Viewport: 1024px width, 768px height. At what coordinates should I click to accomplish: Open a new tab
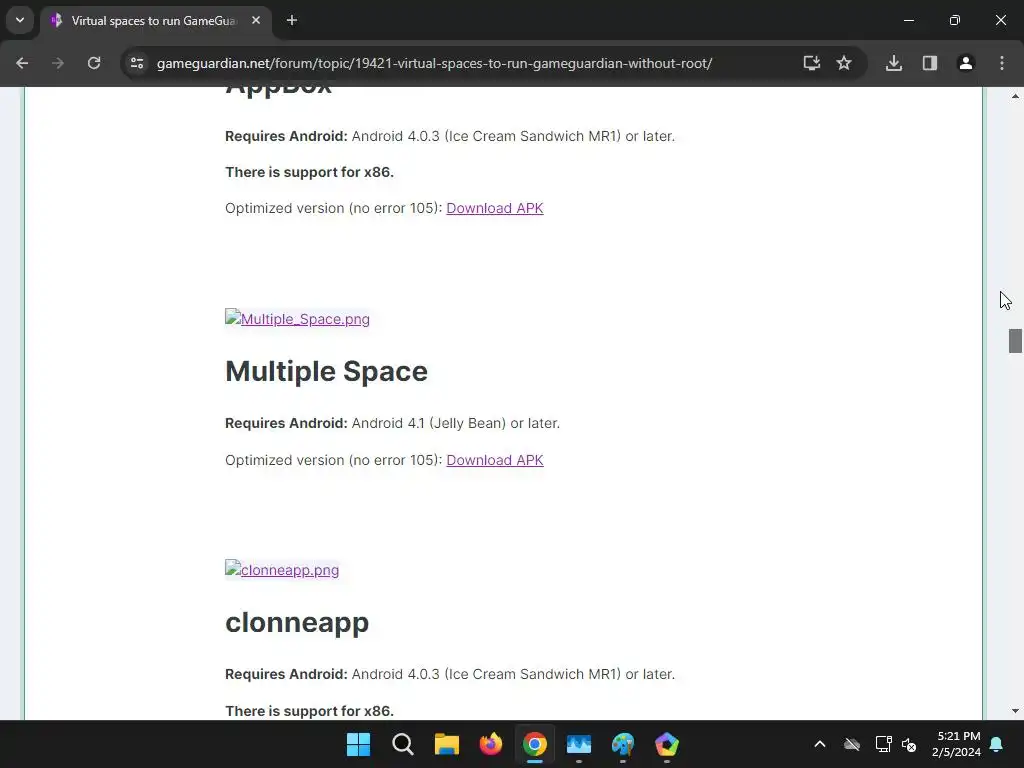pos(292,20)
